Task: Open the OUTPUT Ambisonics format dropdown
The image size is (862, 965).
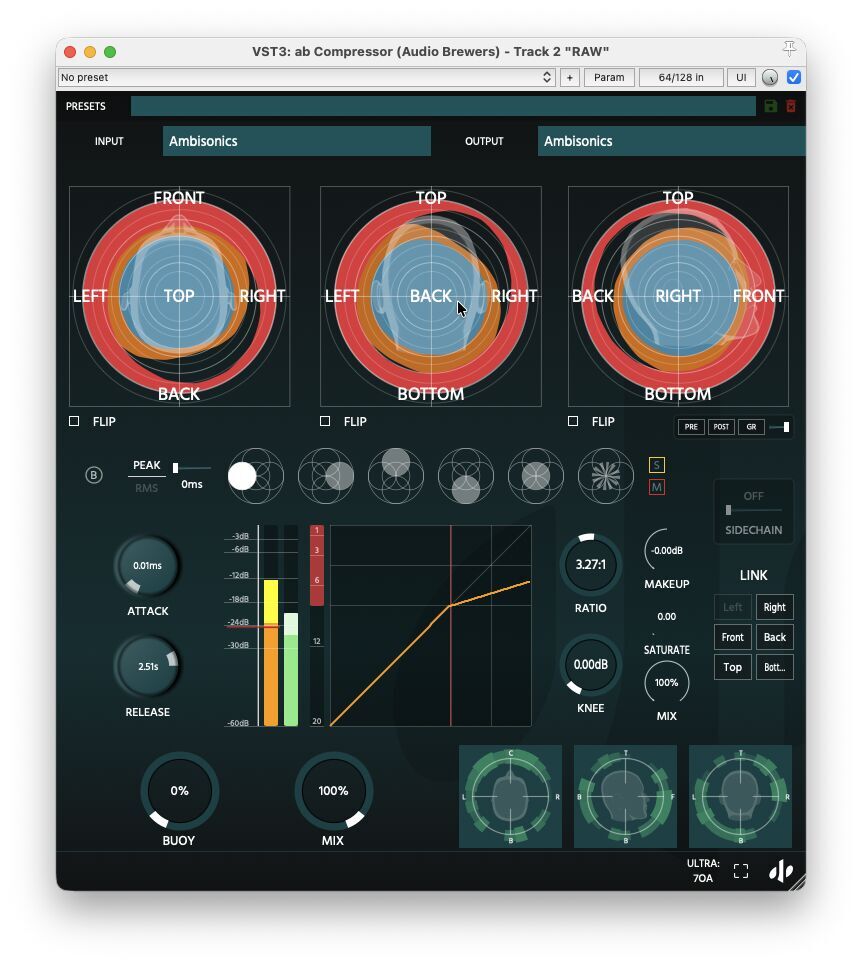Action: (x=671, y=141)
